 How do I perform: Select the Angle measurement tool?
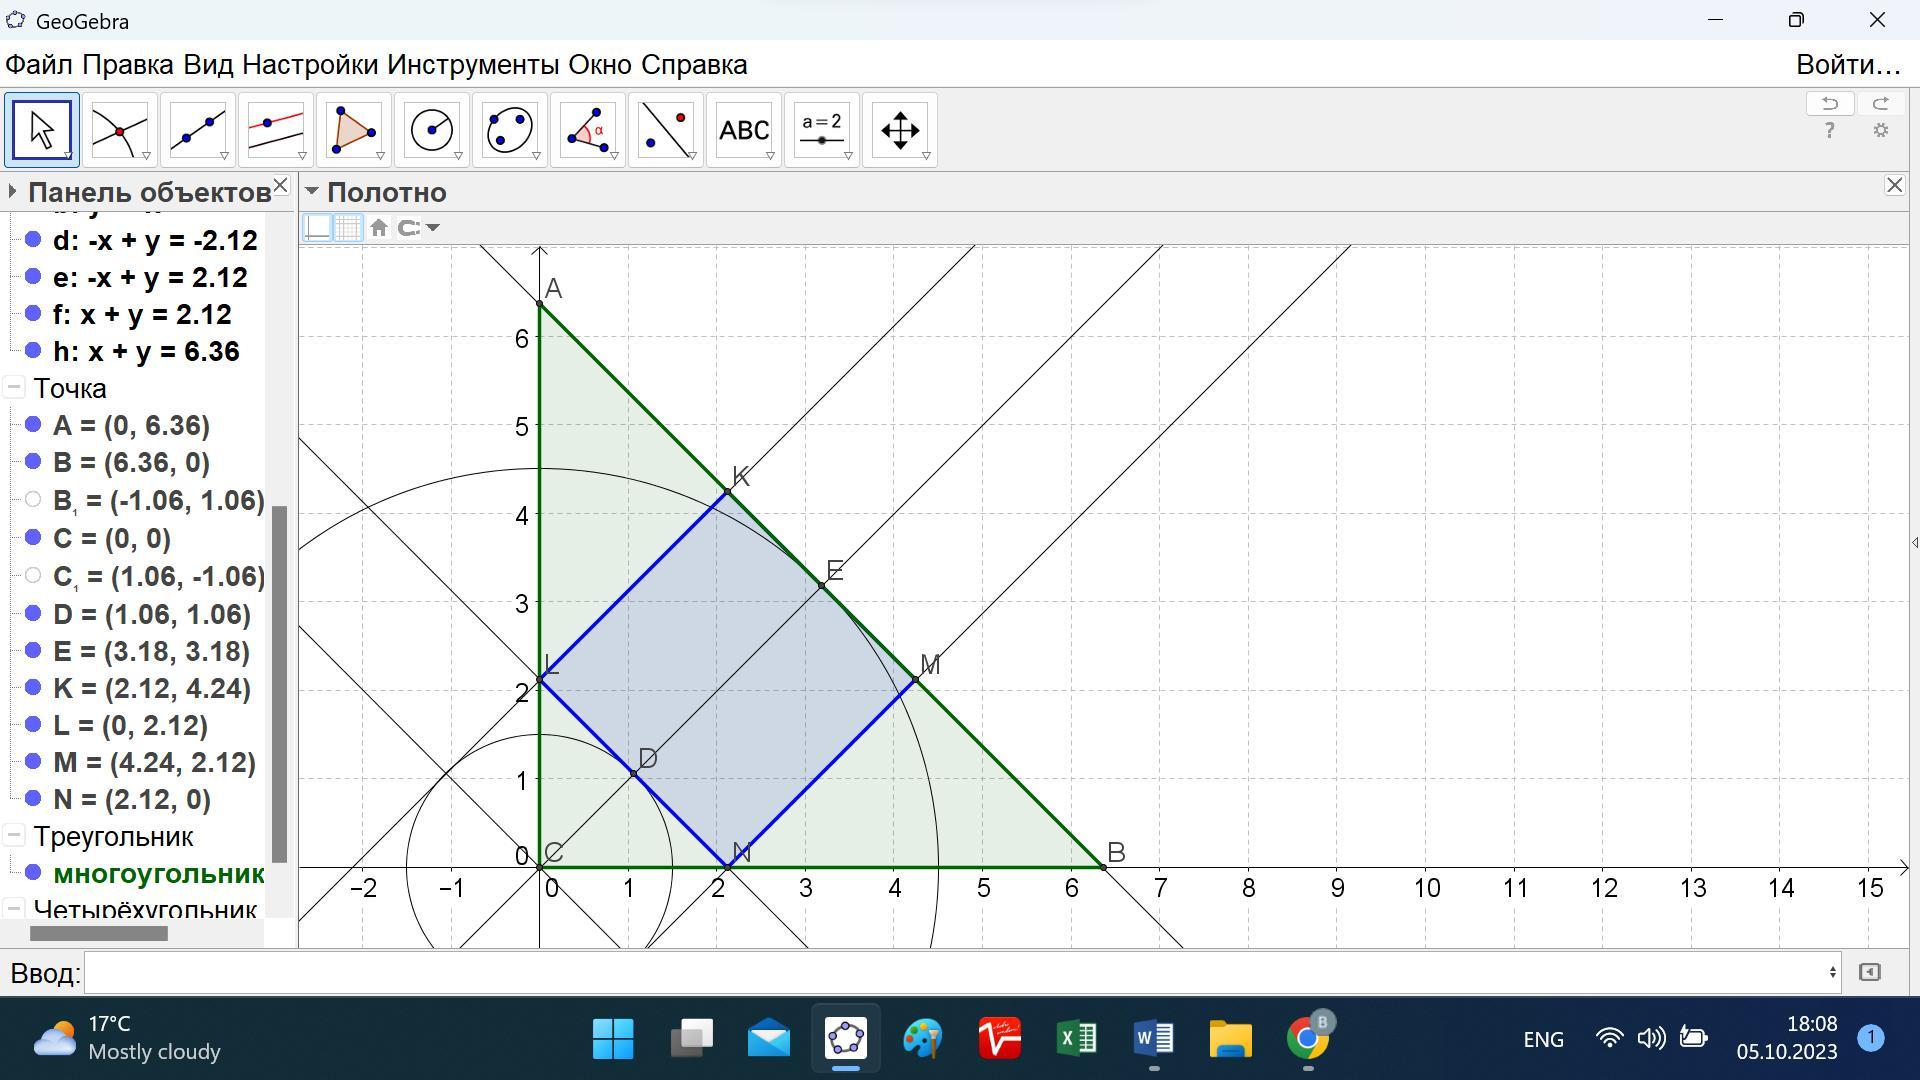587,130
